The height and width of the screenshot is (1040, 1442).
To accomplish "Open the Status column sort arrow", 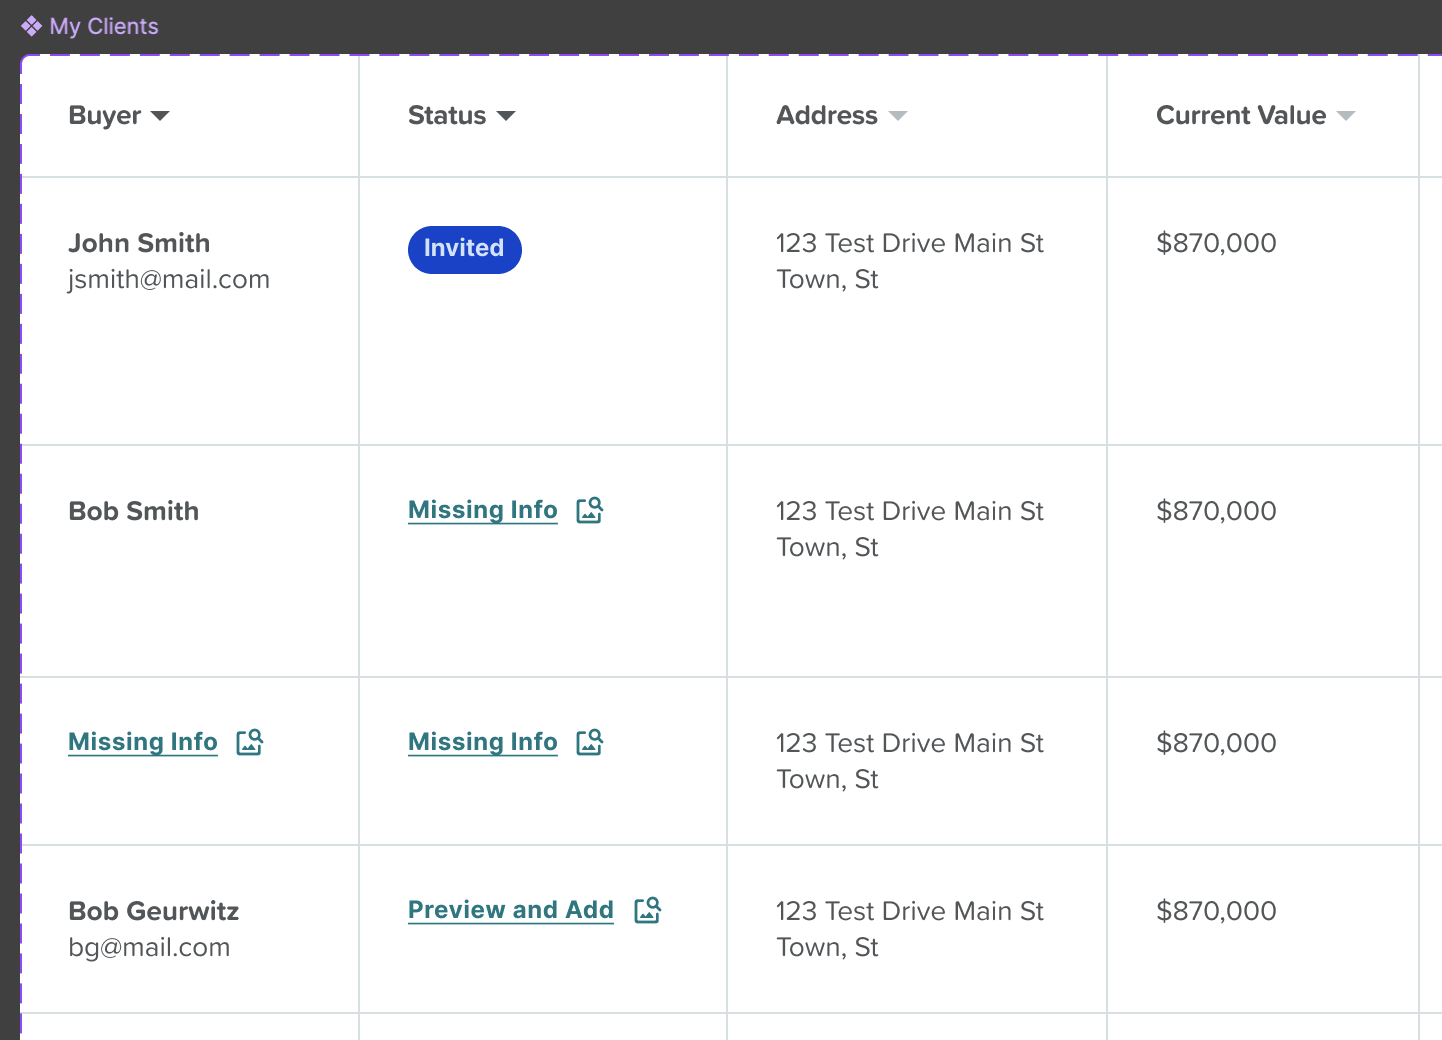I will [506, 116].
